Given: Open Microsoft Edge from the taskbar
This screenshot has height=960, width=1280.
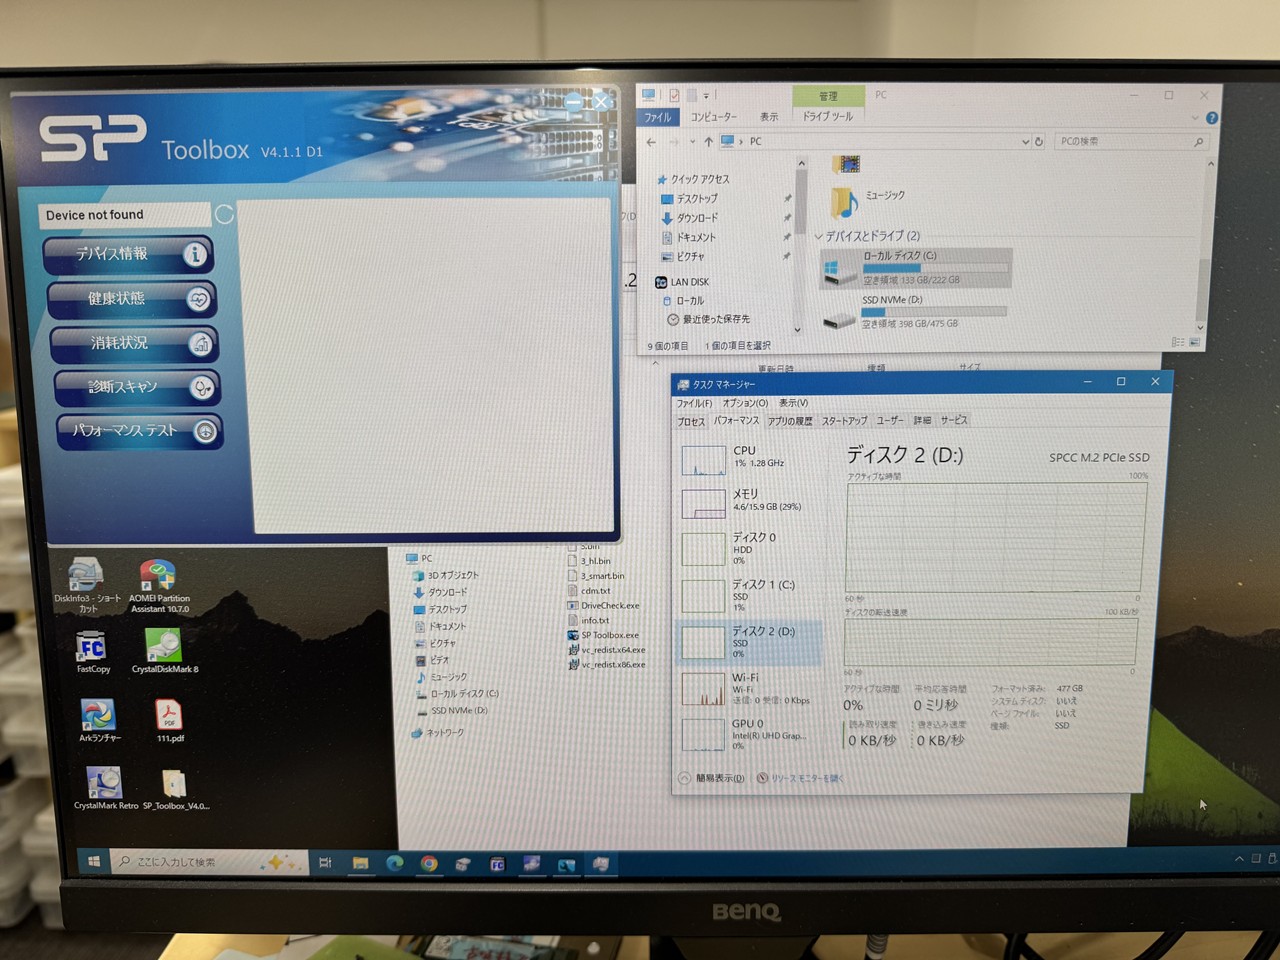Looking at the screenshot, I should coord(395,864).
